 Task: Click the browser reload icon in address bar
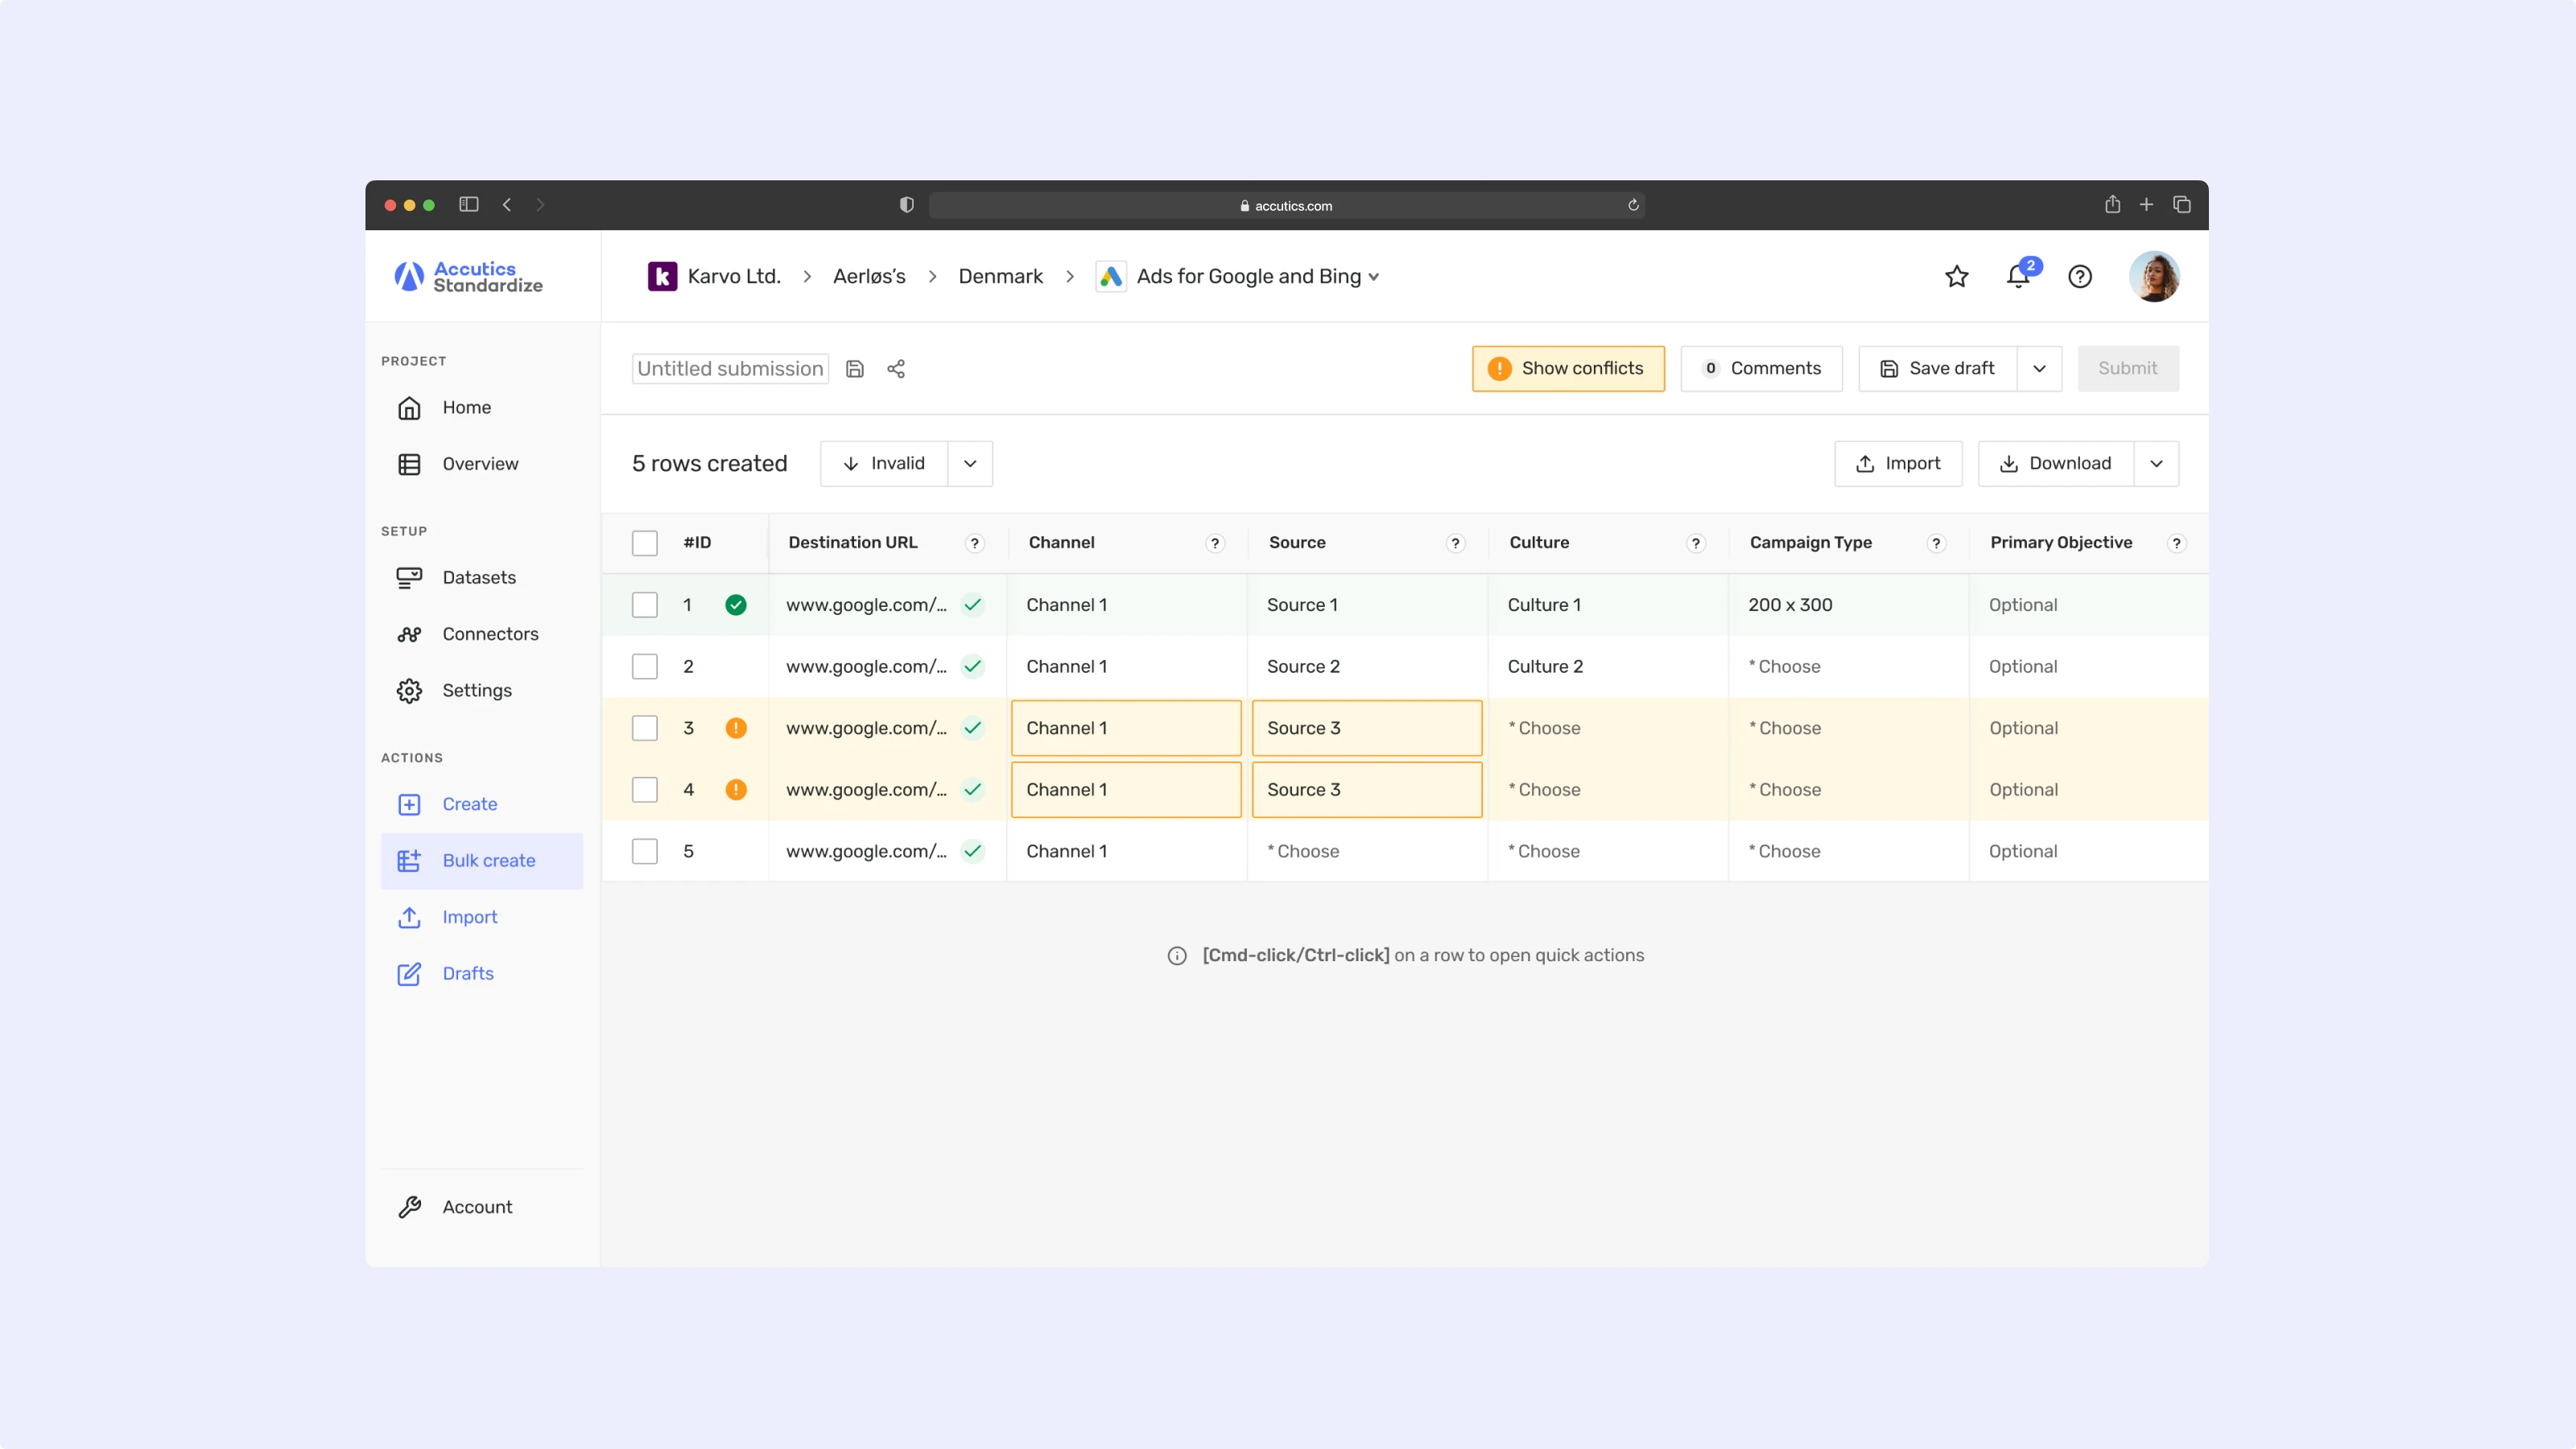click(1633, 205)
